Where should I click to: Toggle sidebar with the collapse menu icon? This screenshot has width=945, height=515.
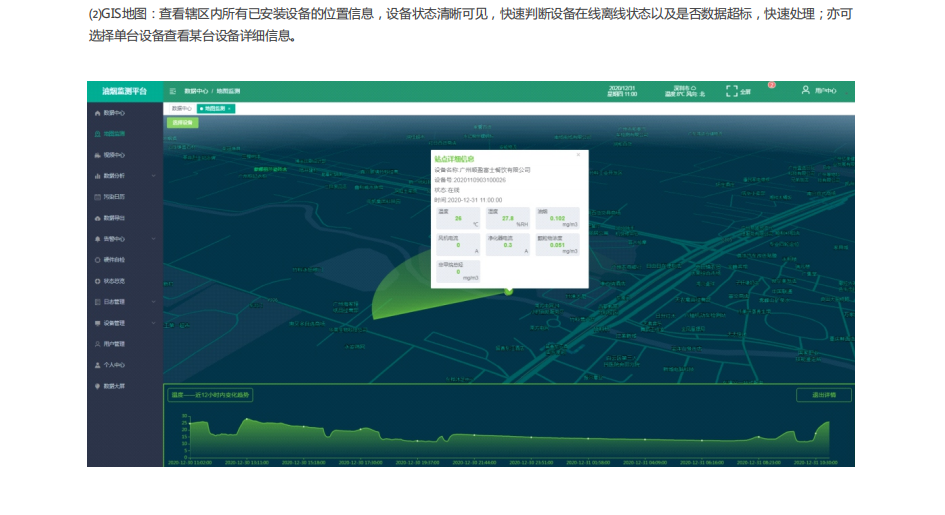tap(172, 91)
